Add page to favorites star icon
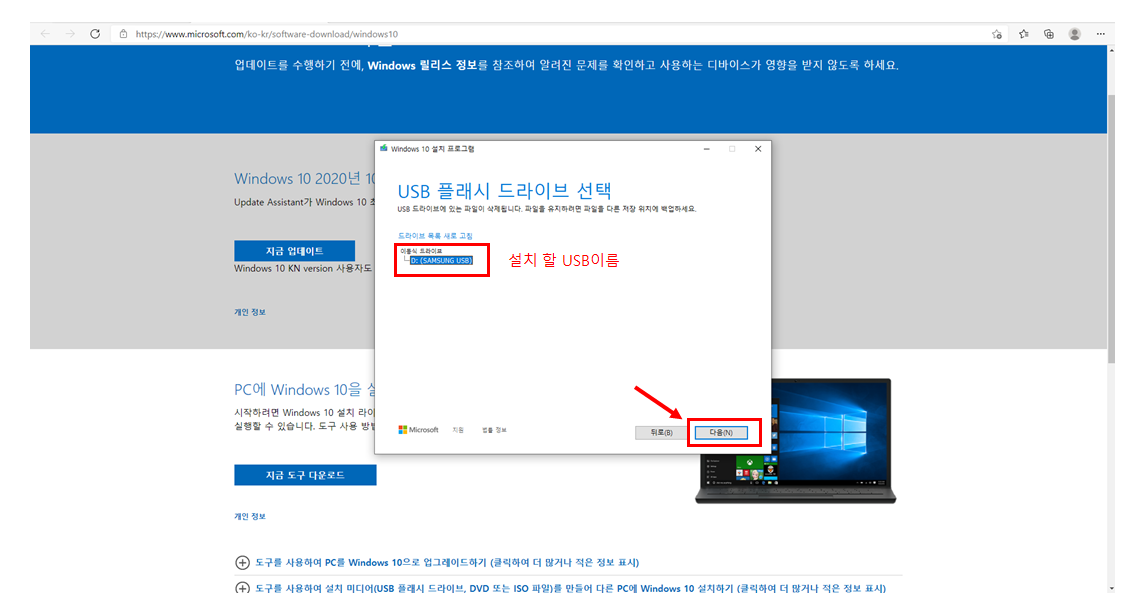 pos(997,34)
